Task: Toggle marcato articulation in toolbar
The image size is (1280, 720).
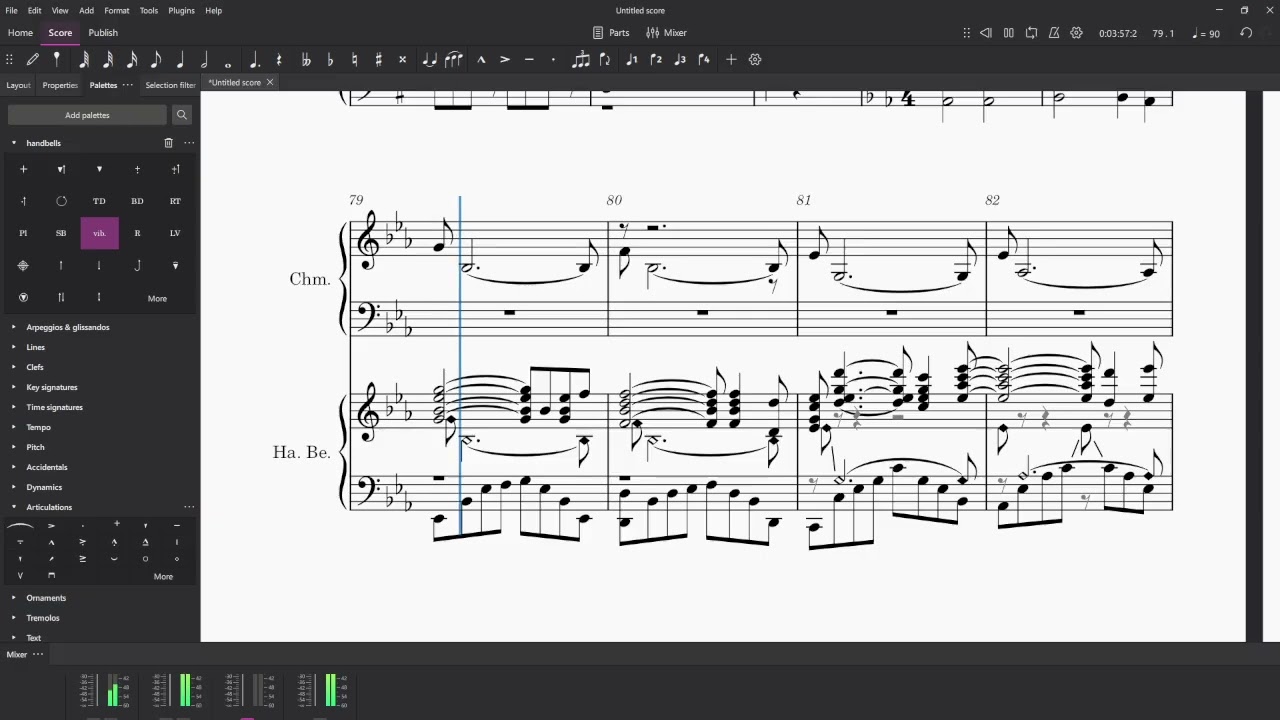Action: (x=481, y=60)
